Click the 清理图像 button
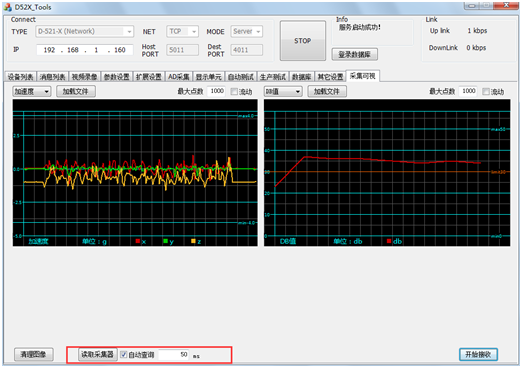The width and height of the screenshot is (522, 368). pos(34,354)
